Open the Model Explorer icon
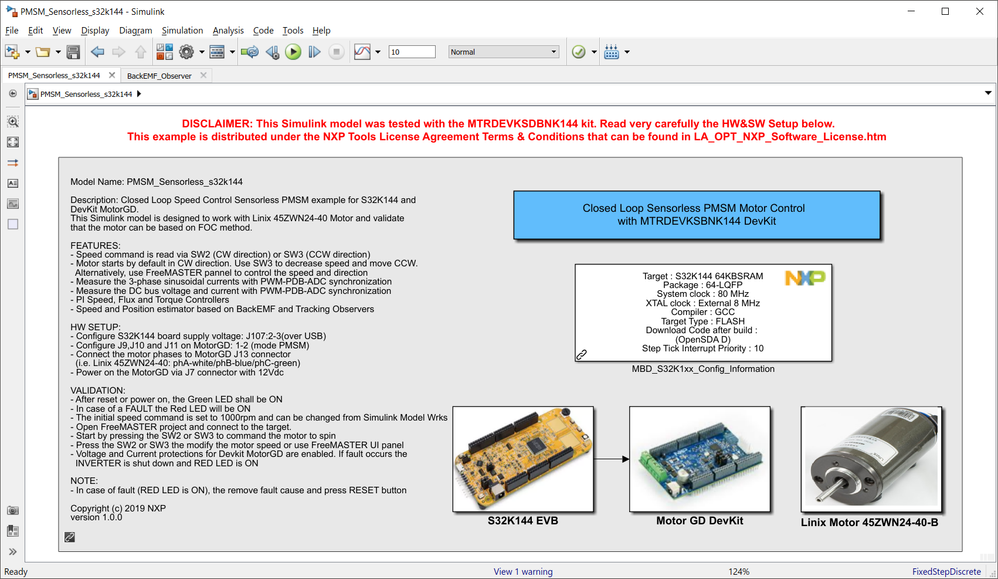Image resolution: width=998 pixels, height=579 pixels. (217, 52)
